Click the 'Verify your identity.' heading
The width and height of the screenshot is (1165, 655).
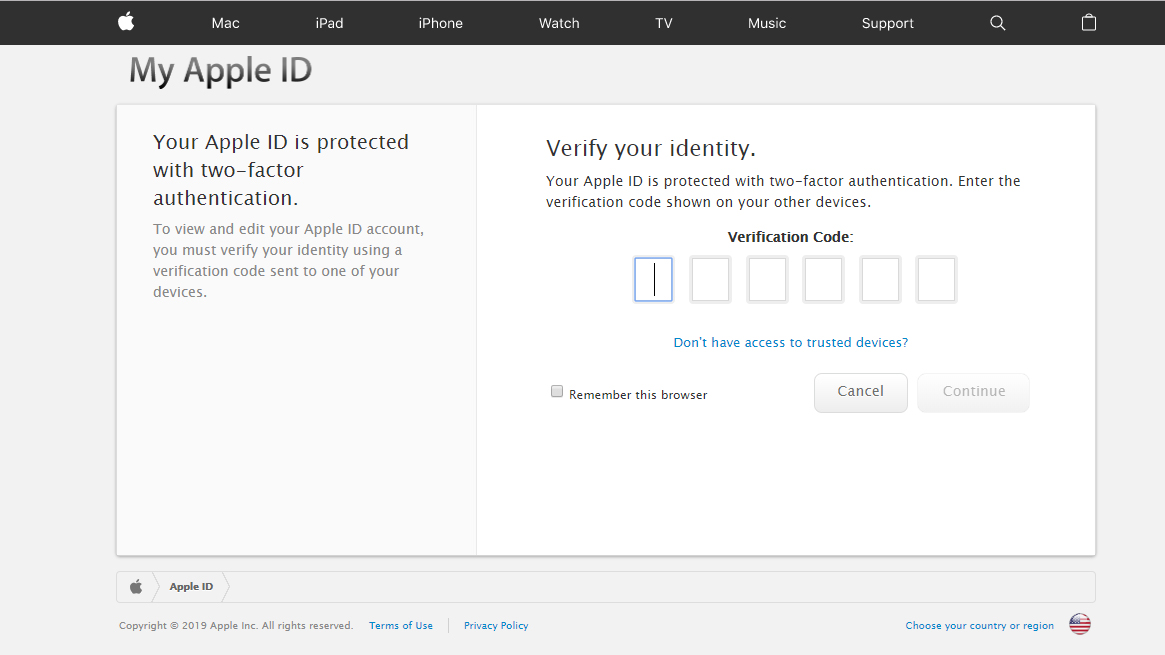point(651,149)
